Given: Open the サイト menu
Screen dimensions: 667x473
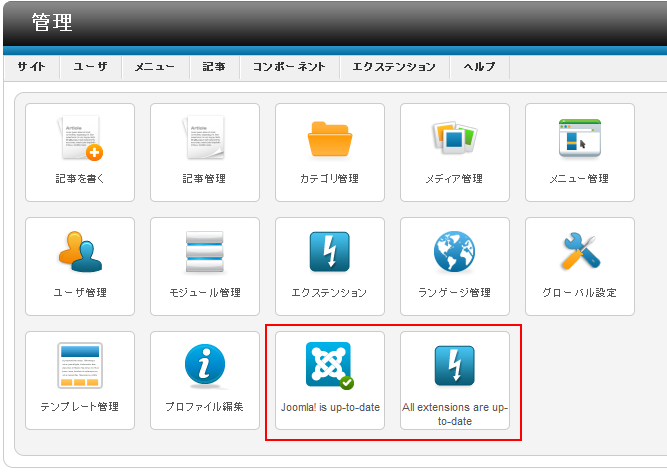Looking at the screenshot, I should pyautogui.click(x=31, y=67).
